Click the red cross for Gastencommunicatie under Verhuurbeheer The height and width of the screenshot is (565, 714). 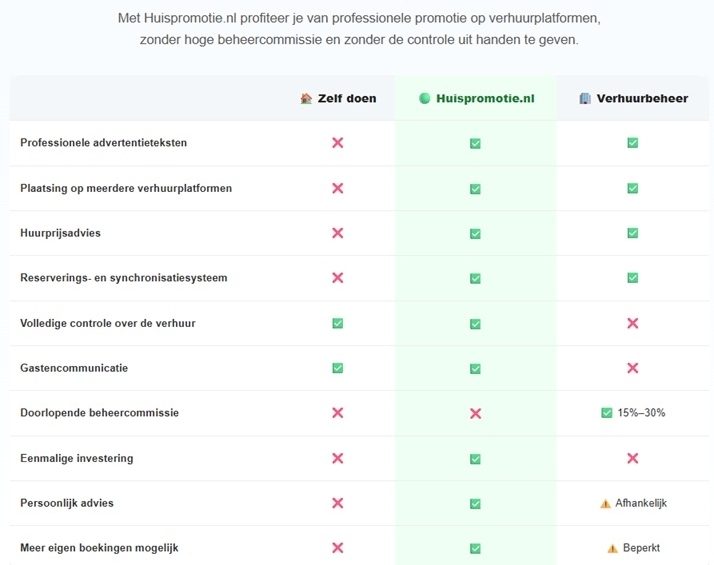[632, 368]
